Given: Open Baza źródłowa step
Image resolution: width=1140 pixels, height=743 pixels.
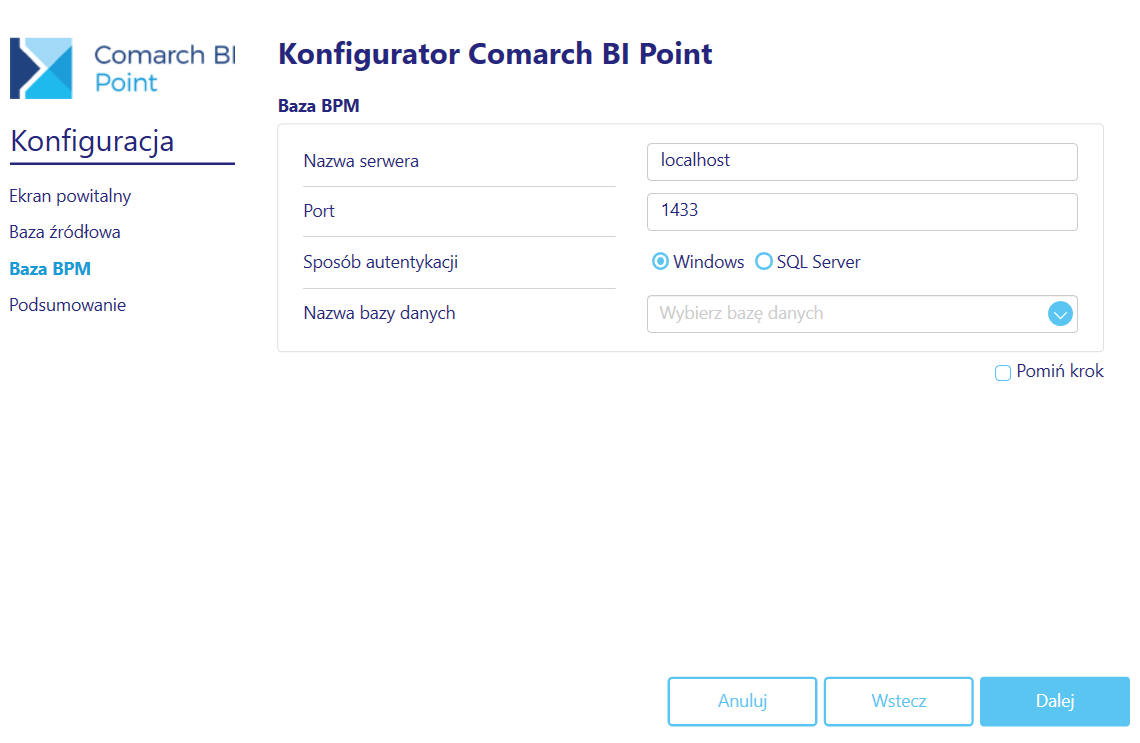Looking at the screenshot, I should click(x=65, y=233).
